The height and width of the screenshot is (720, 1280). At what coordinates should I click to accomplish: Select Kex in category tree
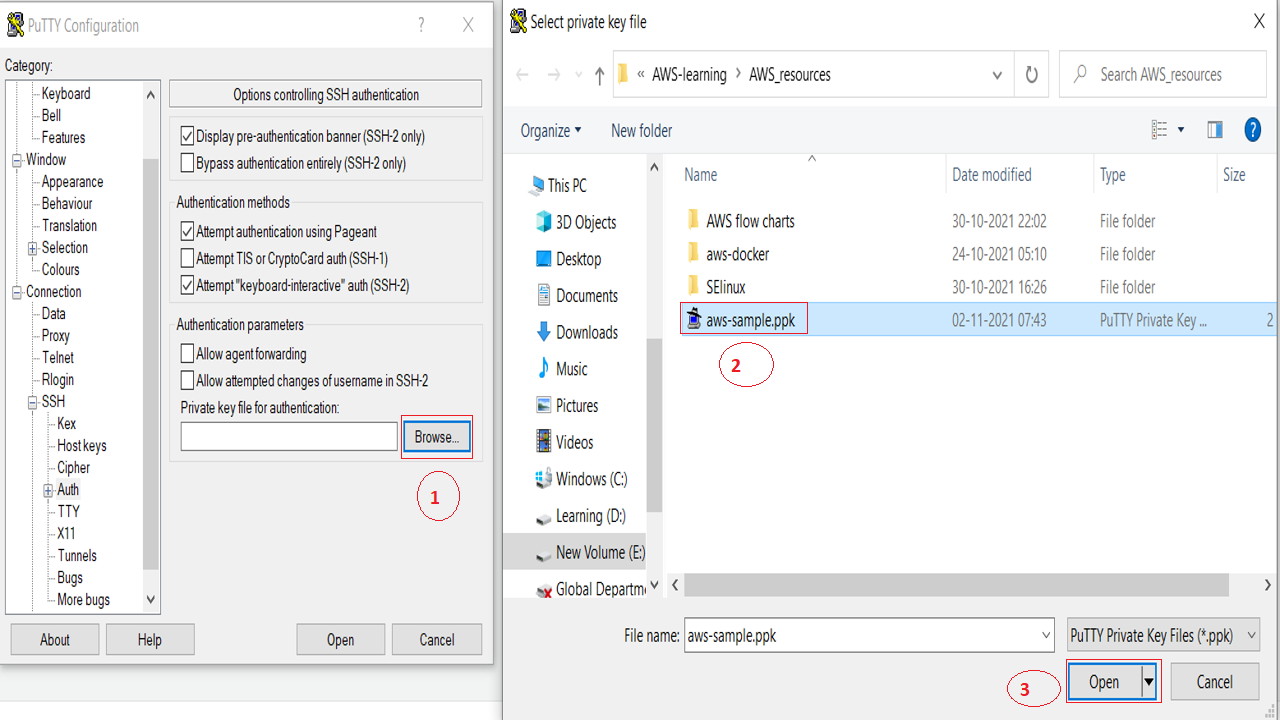click(66, 424)
